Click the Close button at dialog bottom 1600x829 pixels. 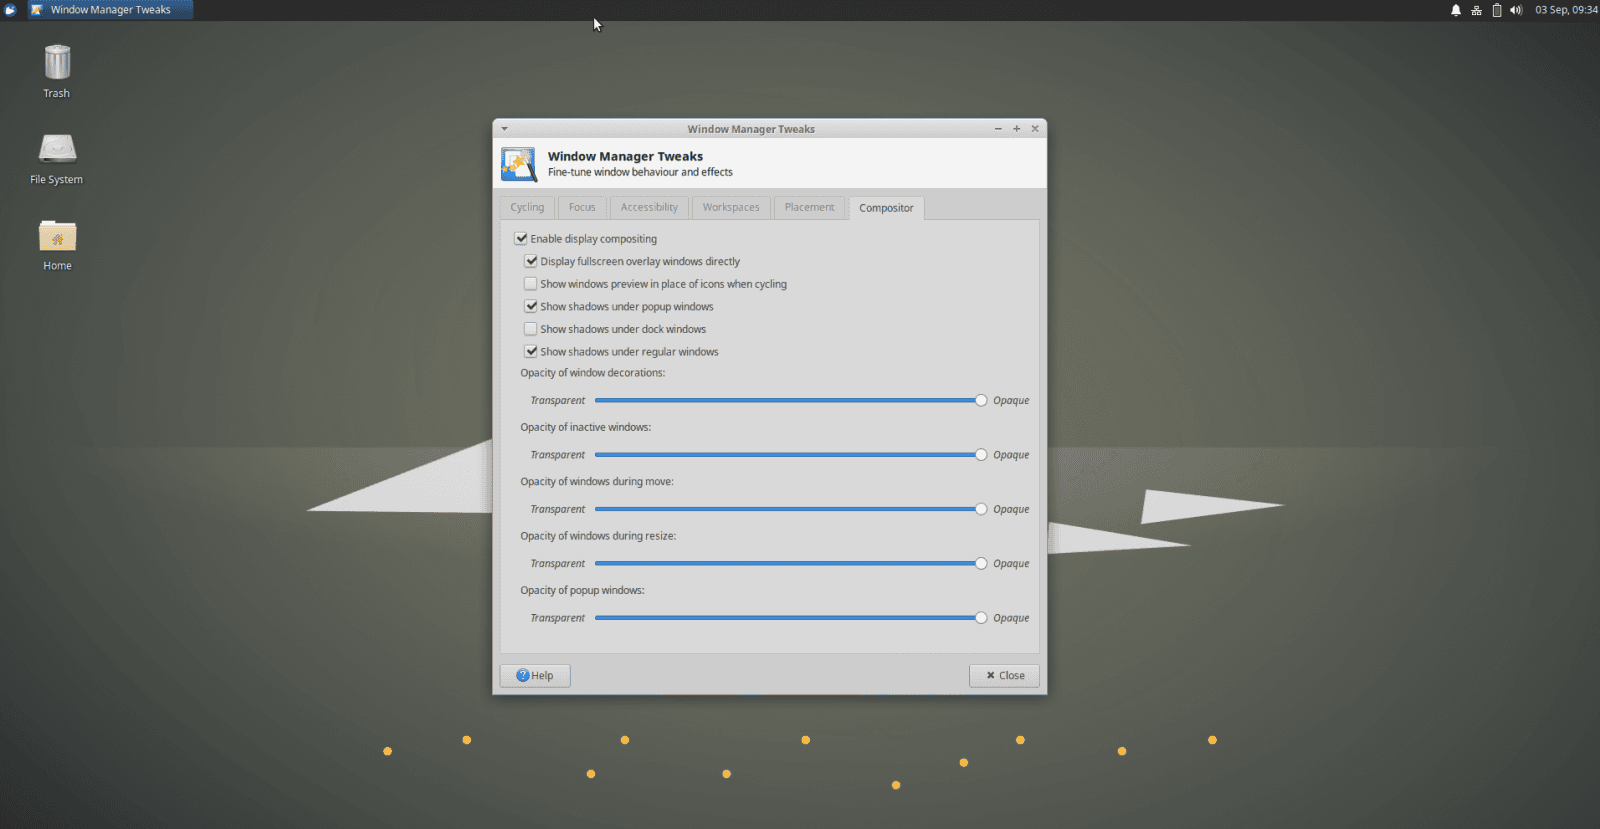[1004, 676]
